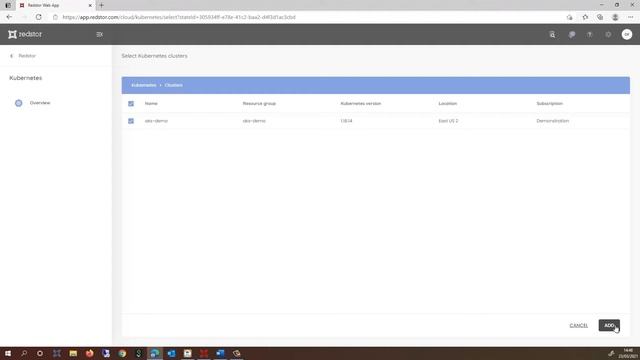Viewport: 640px width, 360px height.
Task: Uncheck the aks-demo cluster row checkbox
Action: (x=131, y=121)
